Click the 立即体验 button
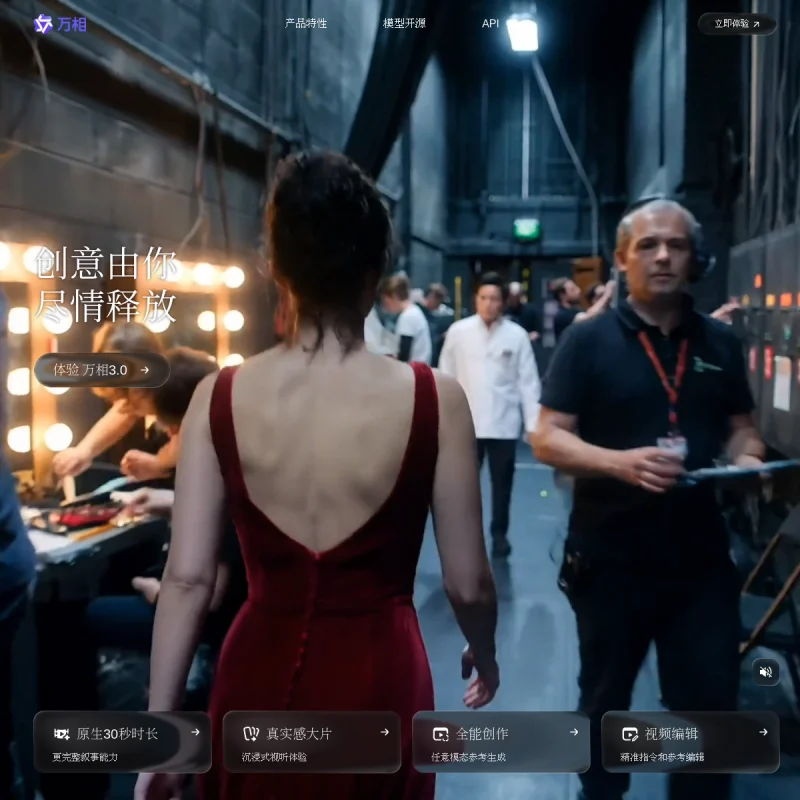 [737, 23]
